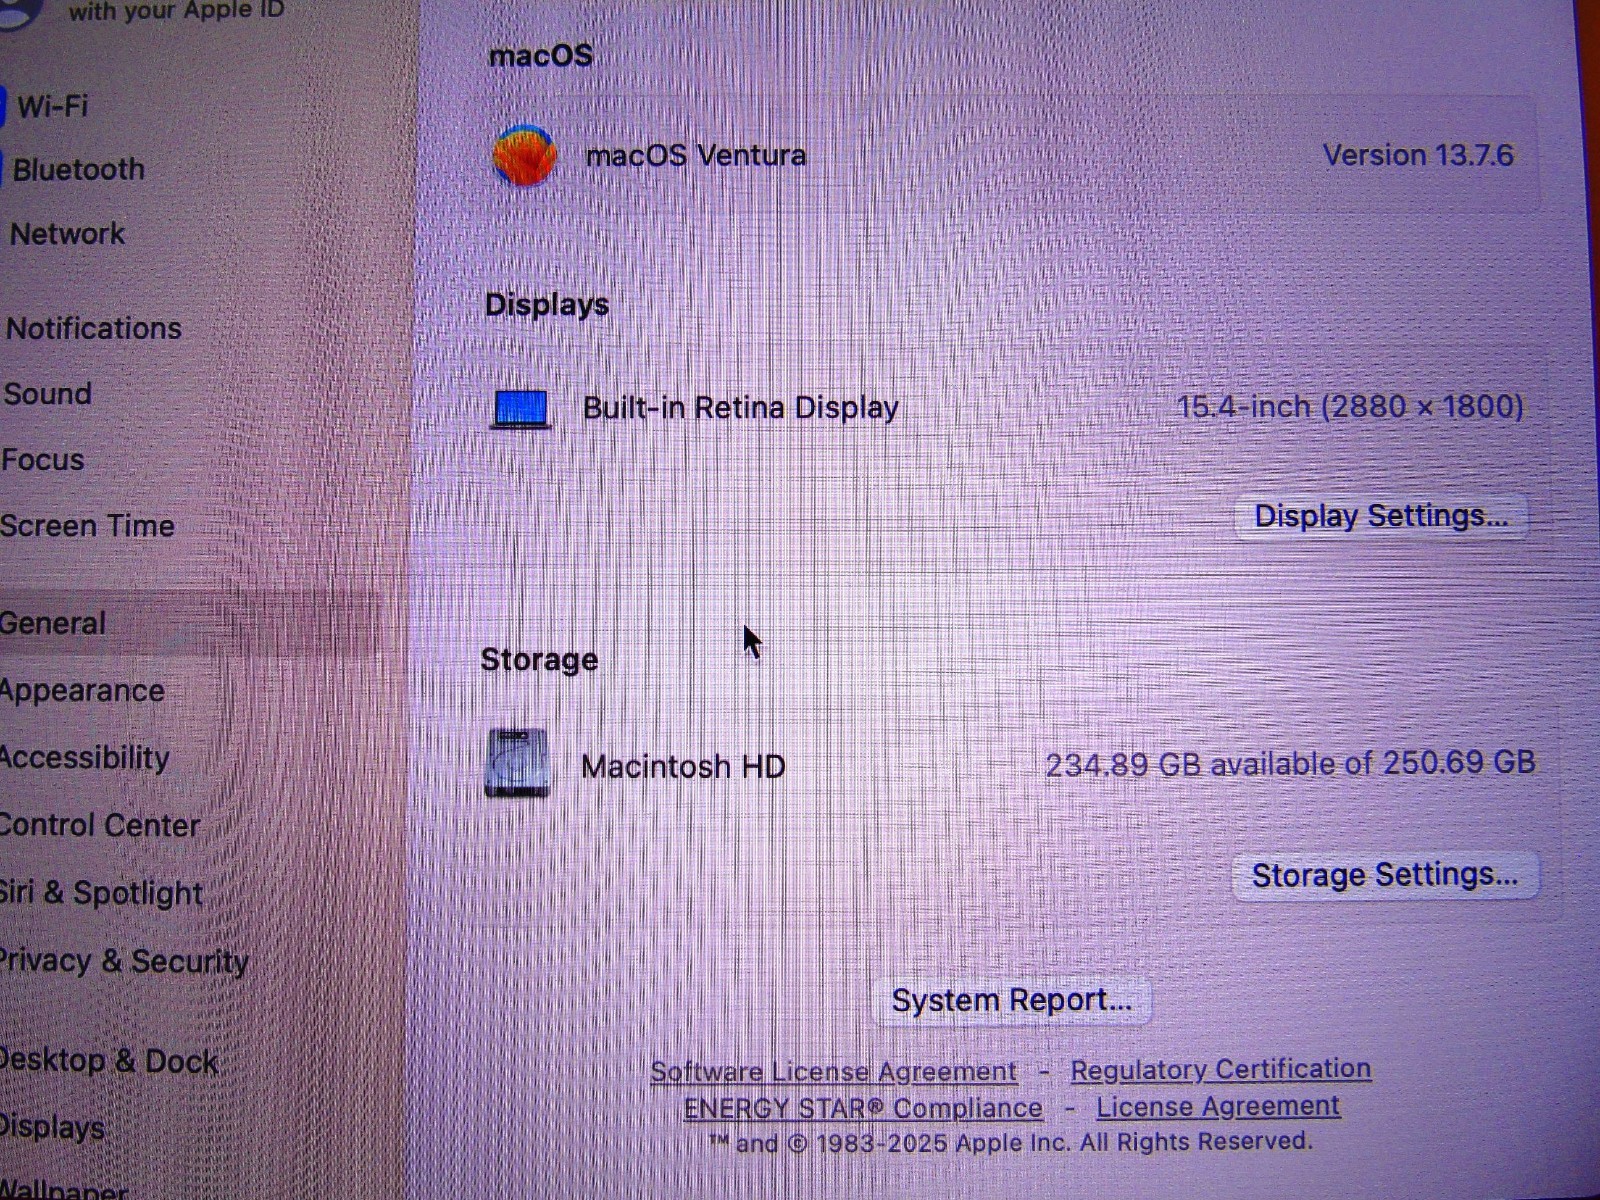Screen dimensions: 1600x1200
Task: Open the Regulatory Certification link
Action: [1220, 1069]
